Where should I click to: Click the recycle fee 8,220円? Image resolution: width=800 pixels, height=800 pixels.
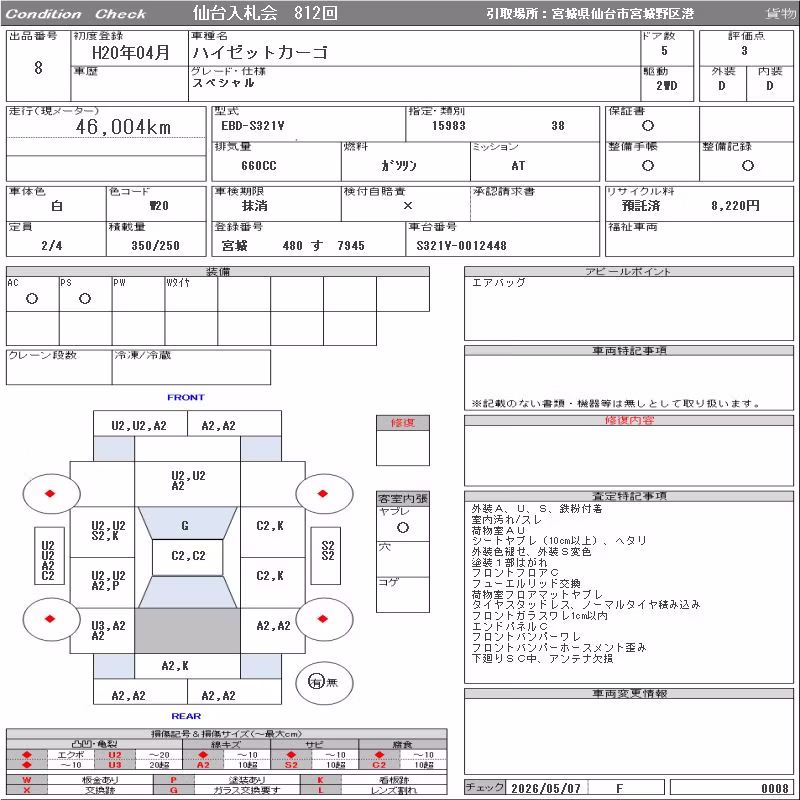(735, 206)
